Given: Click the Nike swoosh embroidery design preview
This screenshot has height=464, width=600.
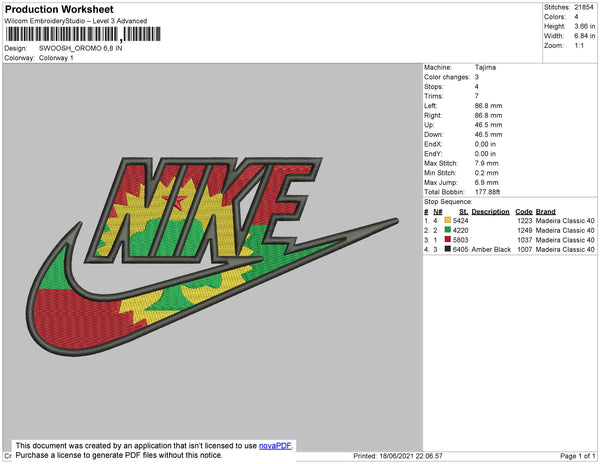Looking at the screenshot, I should click(212, 256).
